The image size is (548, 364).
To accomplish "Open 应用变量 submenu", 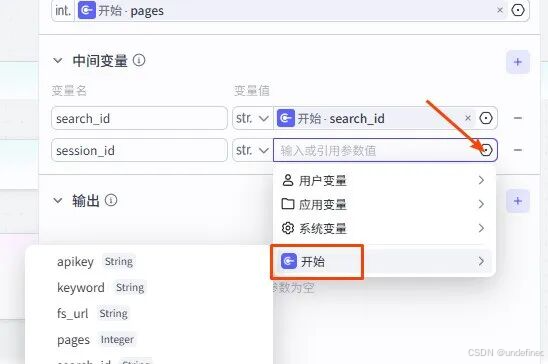I will point(384,204).
